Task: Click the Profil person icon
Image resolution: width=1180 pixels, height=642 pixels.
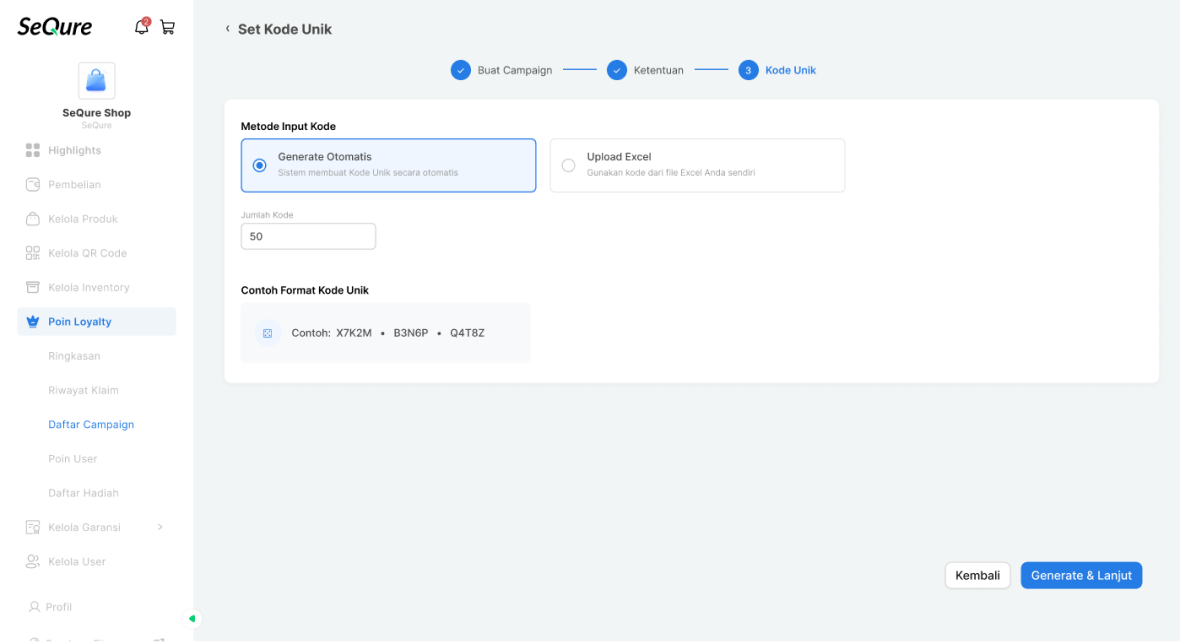Action: click(34, 607)
